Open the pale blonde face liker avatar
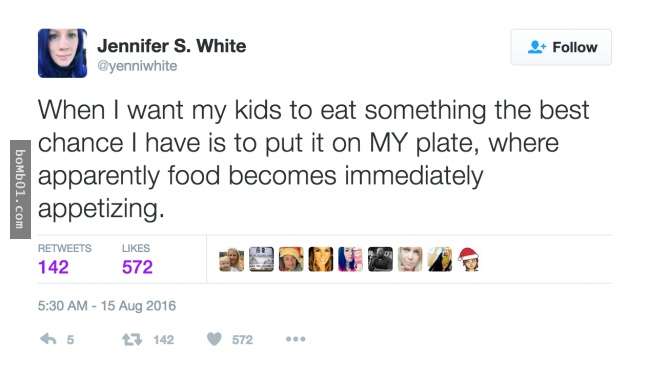650x379 pixels. 410,259
